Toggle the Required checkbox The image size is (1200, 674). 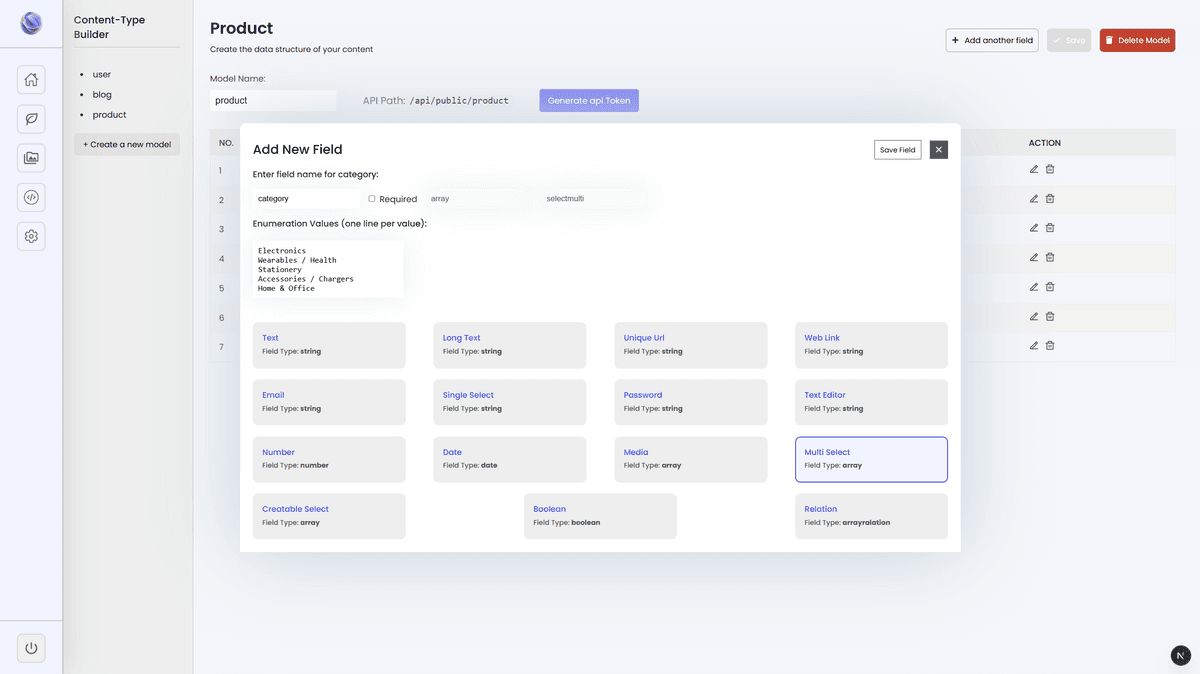(x=372, y=199)
